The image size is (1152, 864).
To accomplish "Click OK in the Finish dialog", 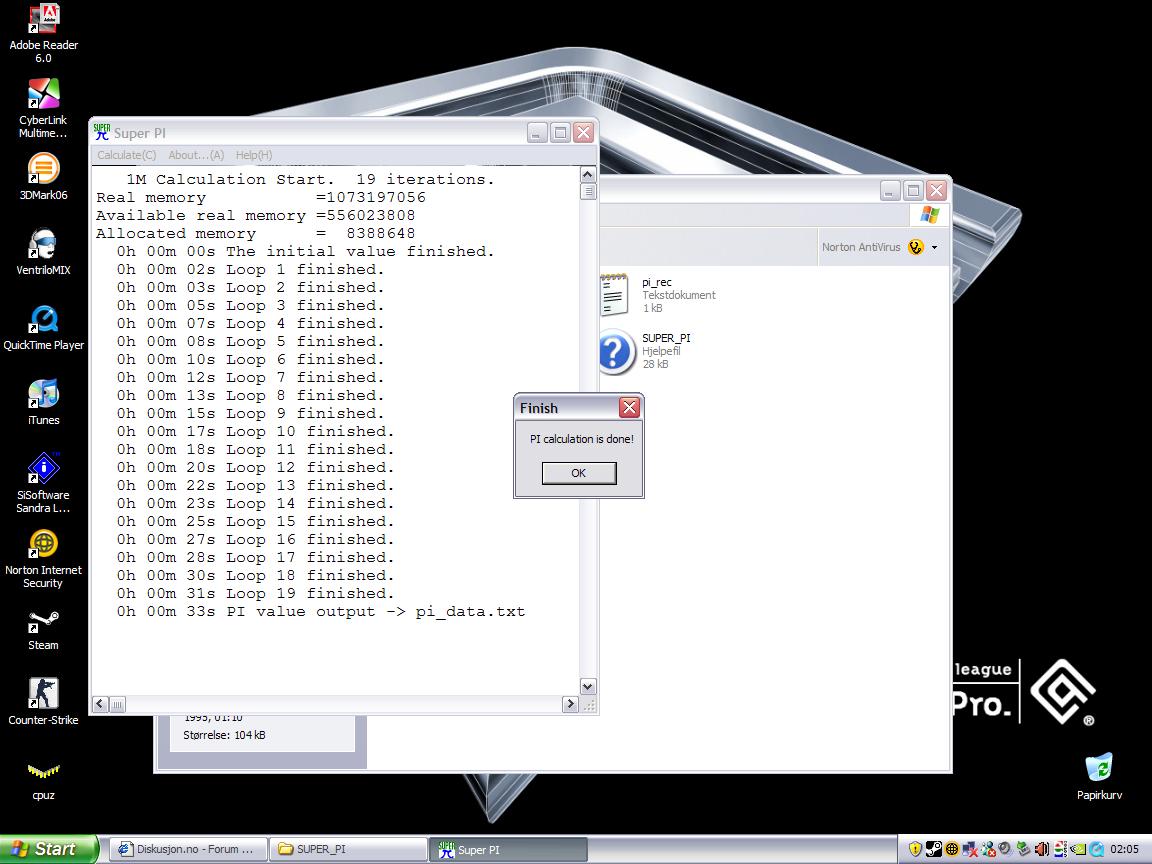I will [x=579, y=473].
